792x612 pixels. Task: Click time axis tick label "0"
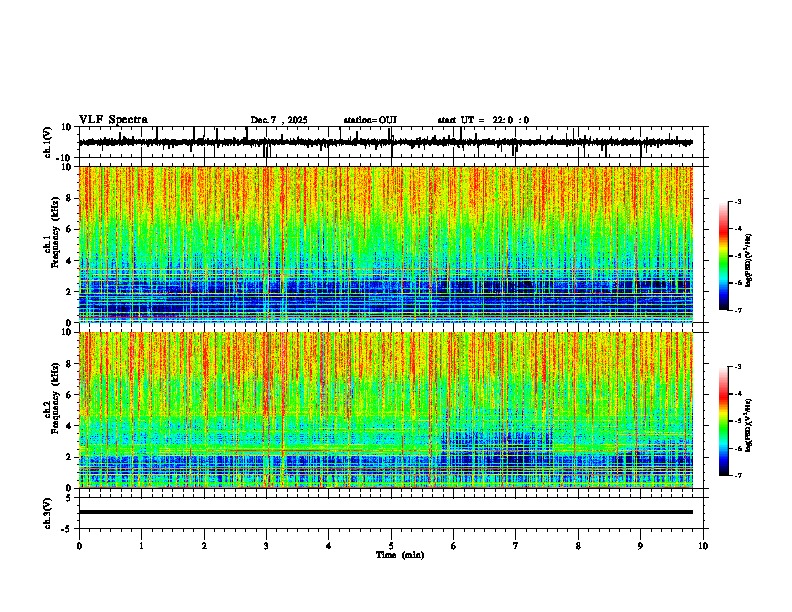[x=79, y=546]
